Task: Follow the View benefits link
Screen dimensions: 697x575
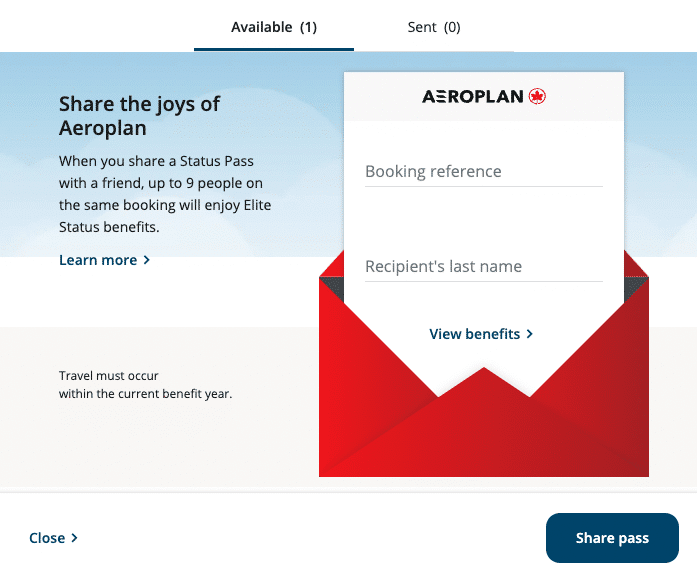Action: click(475, 334)
